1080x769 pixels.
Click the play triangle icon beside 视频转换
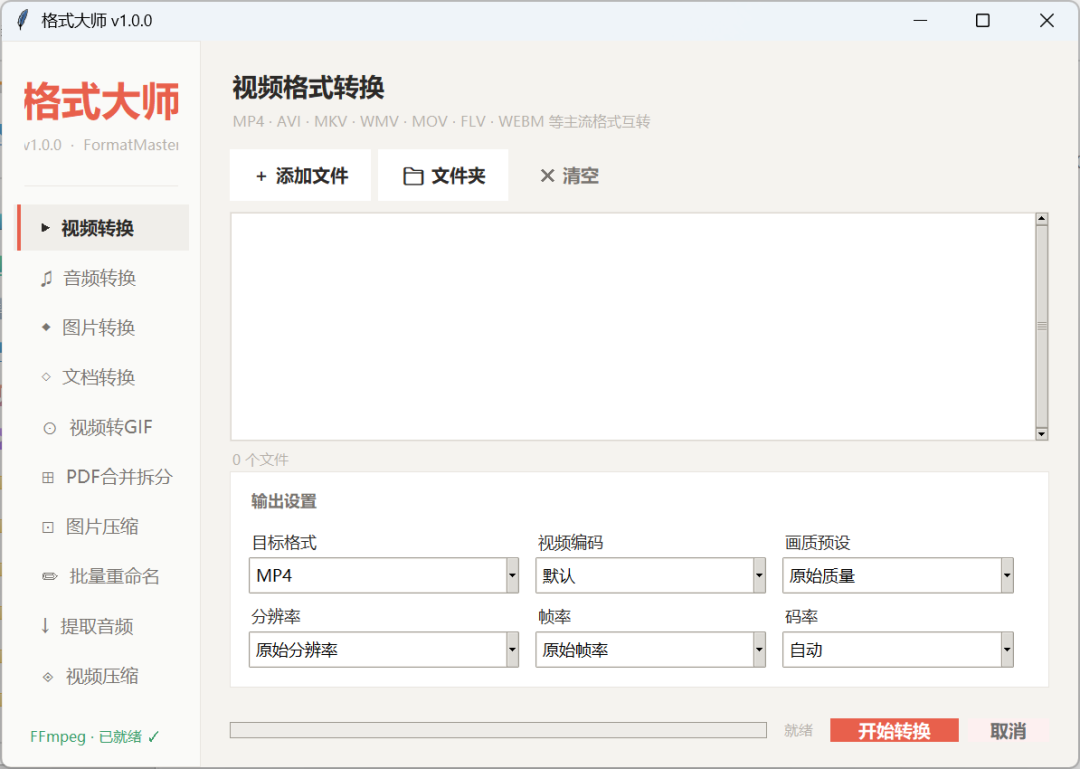45,227
